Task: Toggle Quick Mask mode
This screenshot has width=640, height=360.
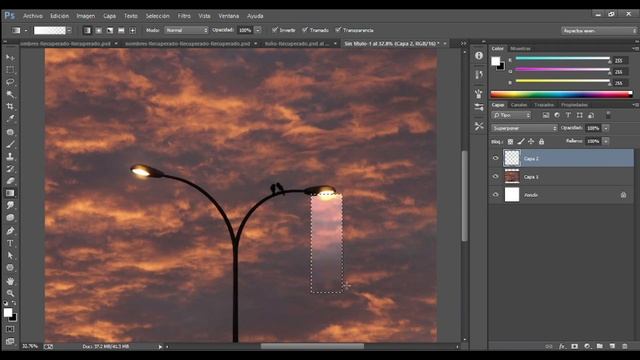Action: coord(10,329)
